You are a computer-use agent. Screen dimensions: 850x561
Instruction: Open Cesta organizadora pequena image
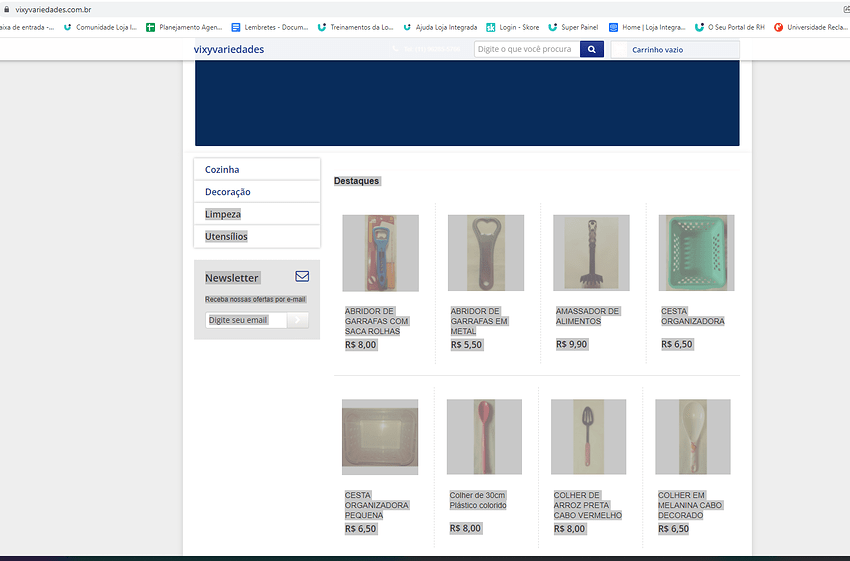379,437
